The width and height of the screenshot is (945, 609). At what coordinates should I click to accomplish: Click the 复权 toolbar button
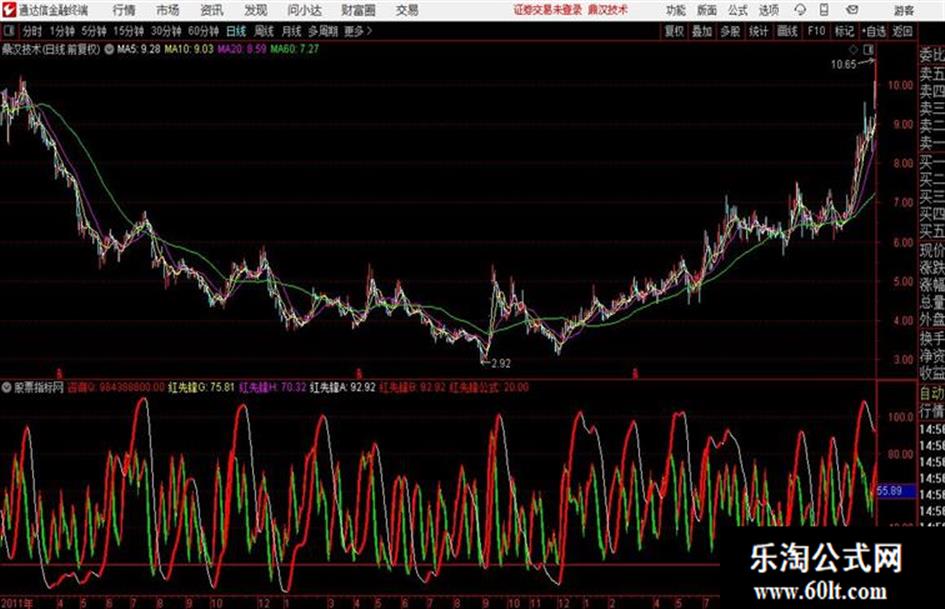click(x=674, y=31)
